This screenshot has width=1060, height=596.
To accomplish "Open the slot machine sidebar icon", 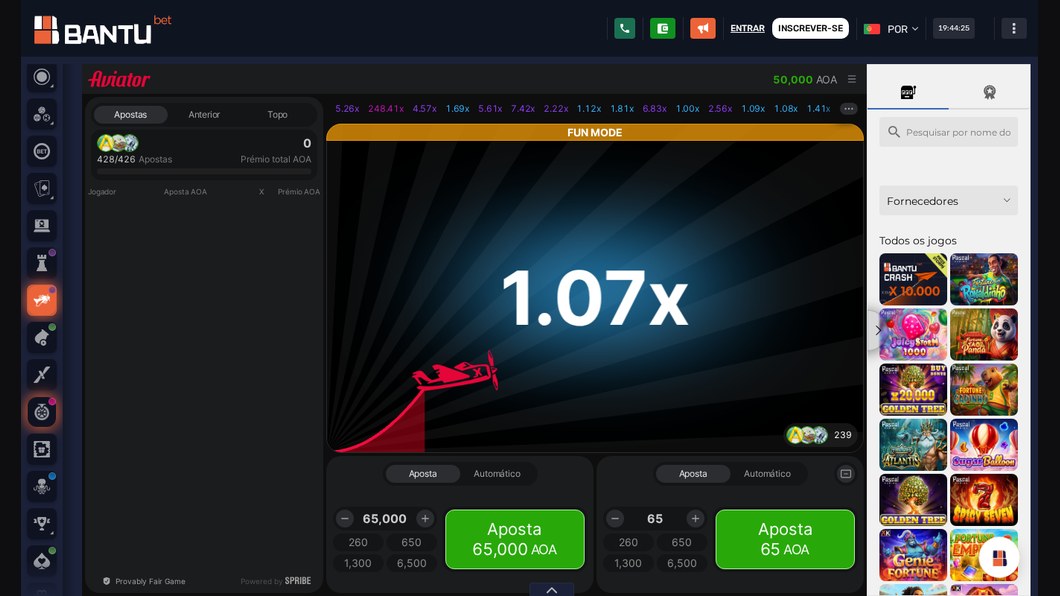I will coord(42,449).
